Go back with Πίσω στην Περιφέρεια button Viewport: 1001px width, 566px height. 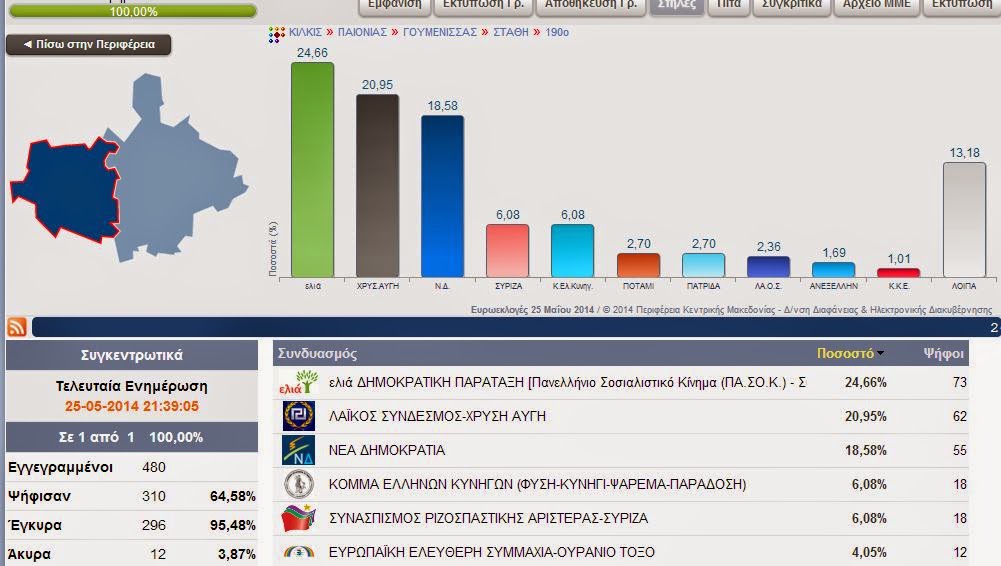pyautogui.click(x=89, y=45)
